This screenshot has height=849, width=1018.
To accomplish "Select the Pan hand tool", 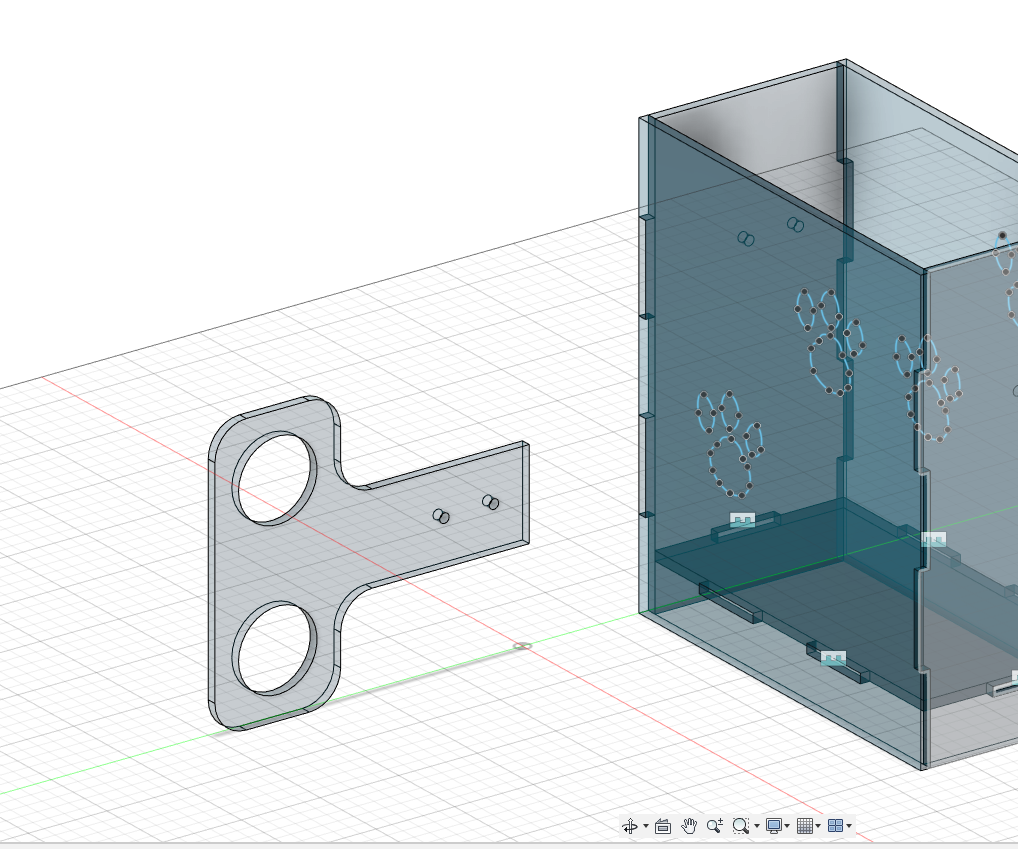I will tap(689, 826).
